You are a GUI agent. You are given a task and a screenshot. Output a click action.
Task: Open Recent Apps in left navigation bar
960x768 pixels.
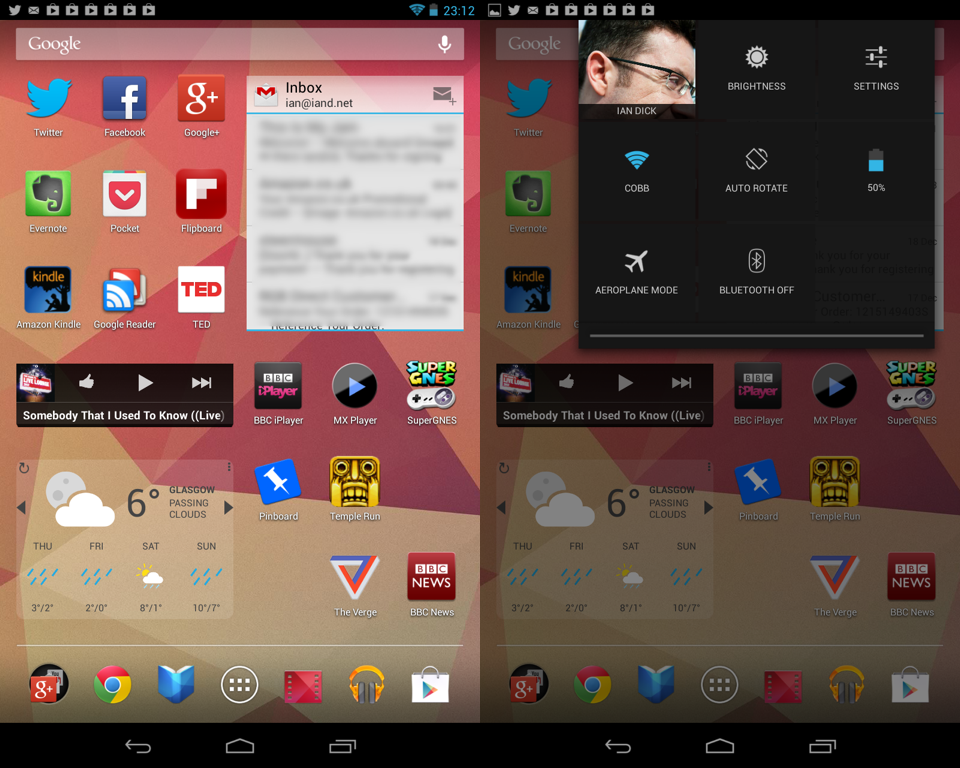[x=342, y=746]
